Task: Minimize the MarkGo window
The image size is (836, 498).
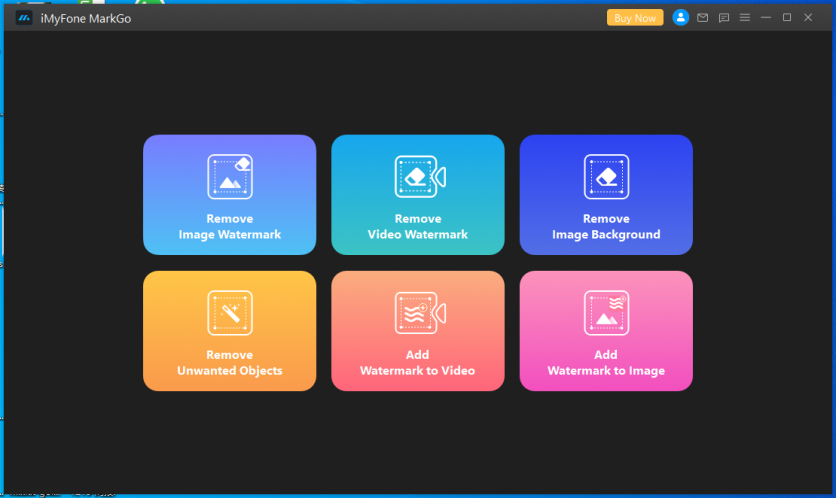Action: 766,18
